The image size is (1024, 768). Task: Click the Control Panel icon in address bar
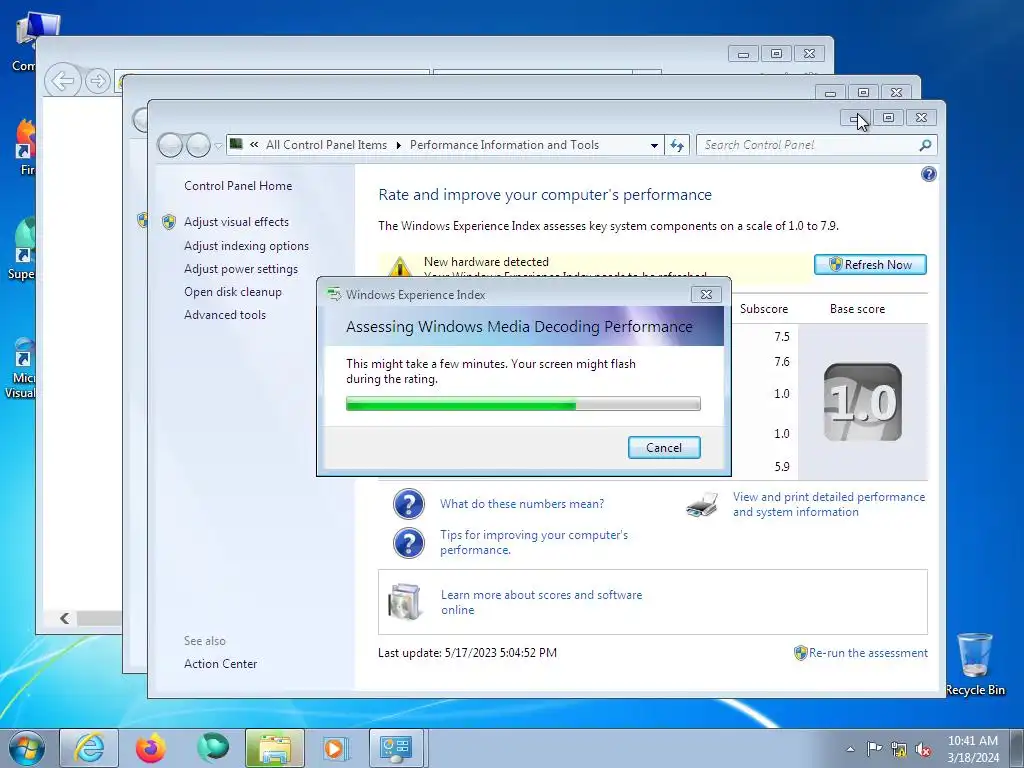[x=236, y=144]
